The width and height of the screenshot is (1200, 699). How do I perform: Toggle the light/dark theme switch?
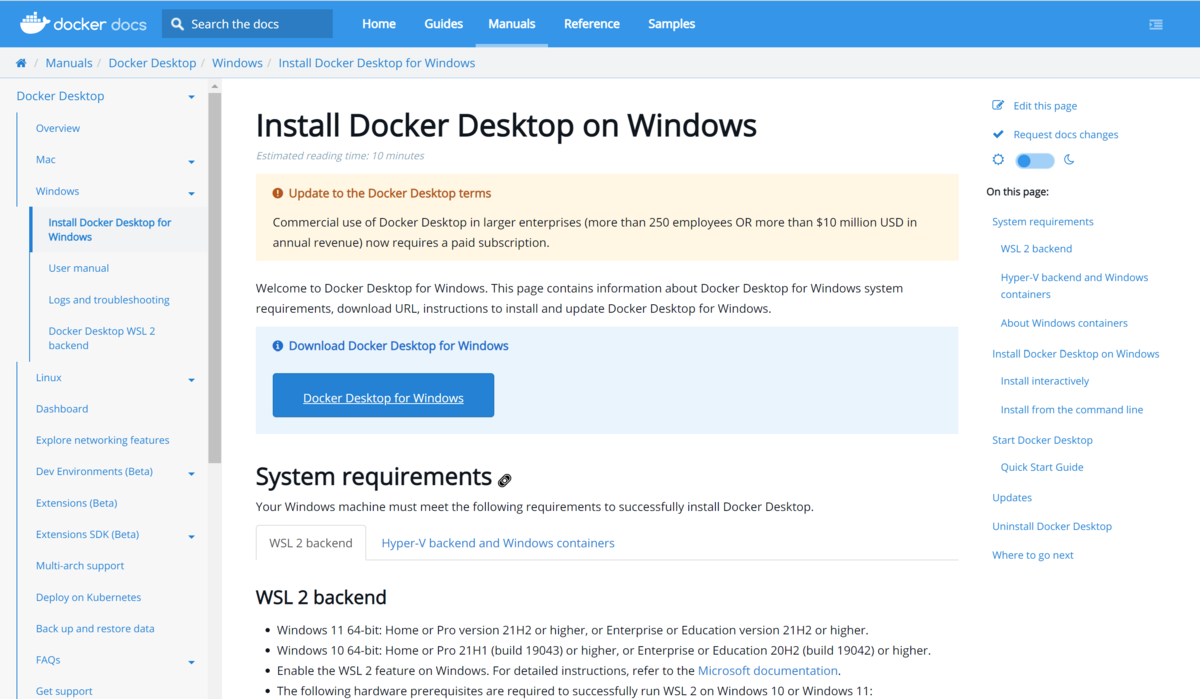click(1035, 160)
